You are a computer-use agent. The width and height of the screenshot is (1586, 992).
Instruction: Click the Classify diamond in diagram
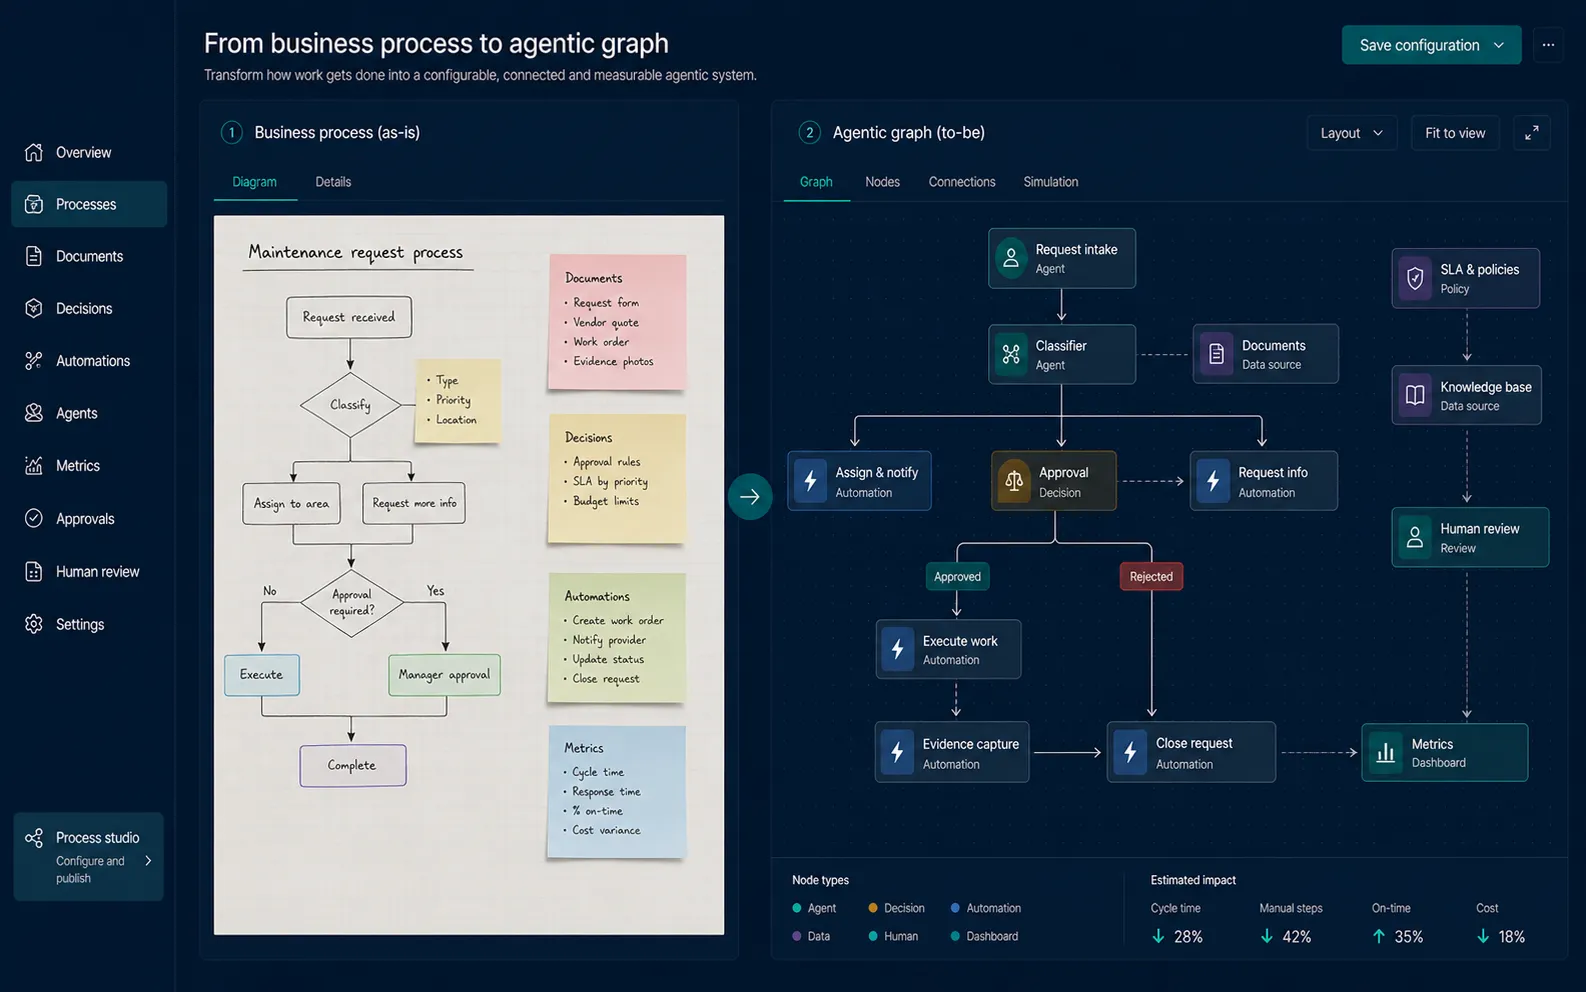pyautogui.click(x=350, y=405)
